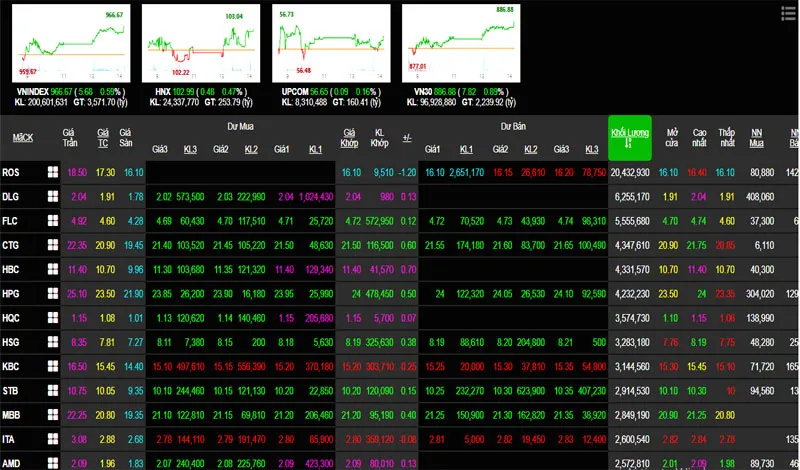Select the HQC ticker symbol
Image resolution: width=800 pixels, height=470 pixels.
click(x=10, y=318)
